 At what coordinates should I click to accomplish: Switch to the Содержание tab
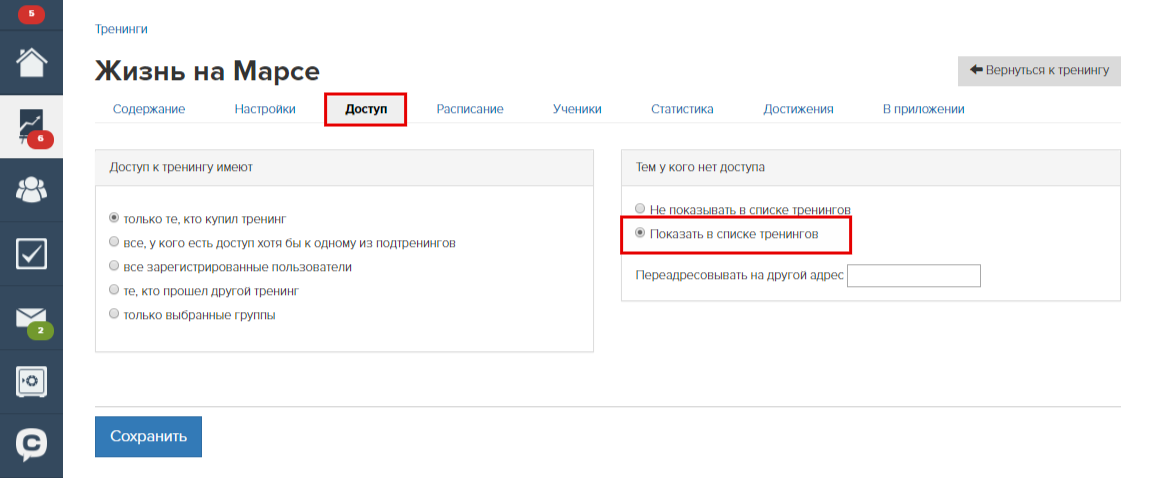(149, 109)
